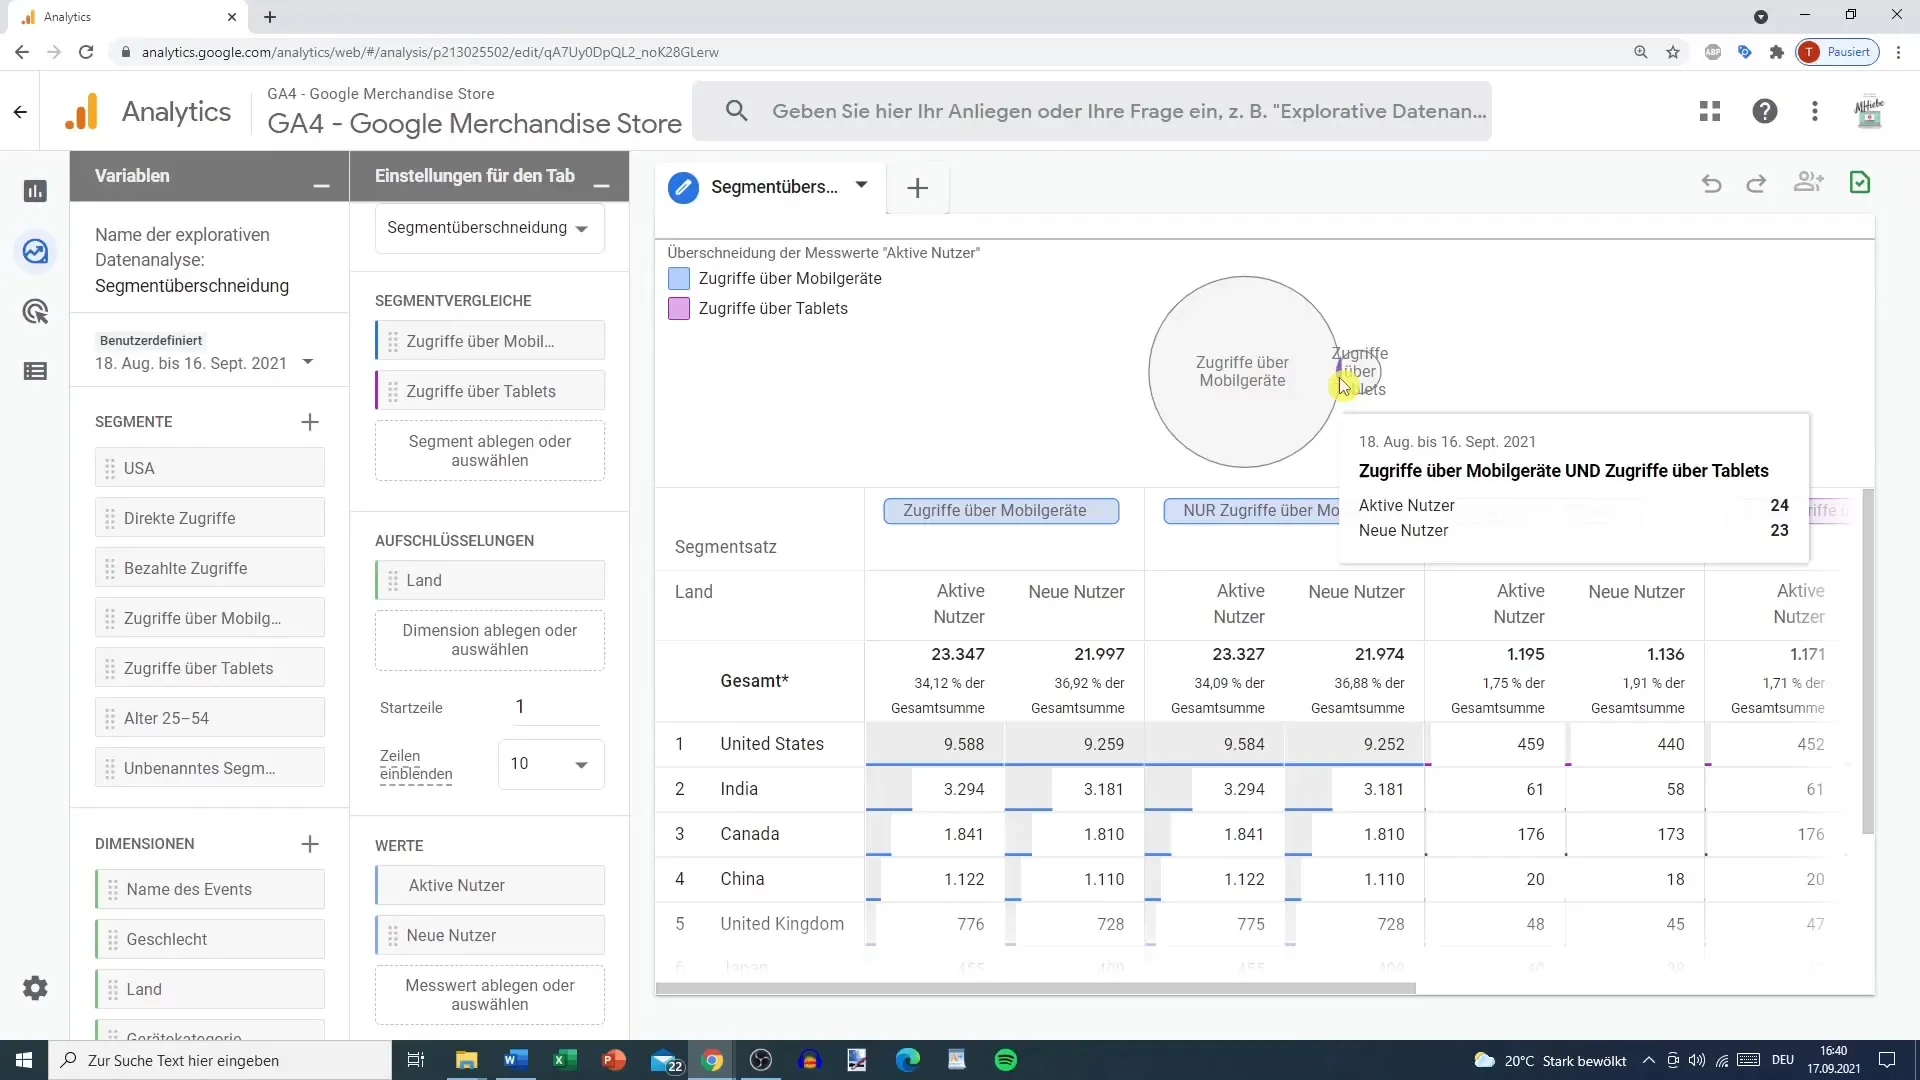Open Spotify in the Windows taskbar
The height and width of the screenshot is (1080, 1920).
click(1006, 1060)
